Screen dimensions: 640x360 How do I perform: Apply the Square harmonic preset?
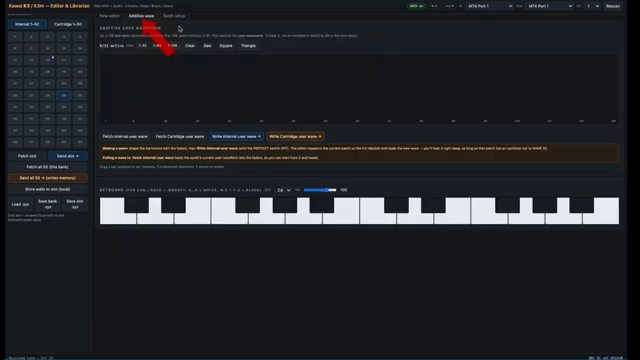(226, 46)
